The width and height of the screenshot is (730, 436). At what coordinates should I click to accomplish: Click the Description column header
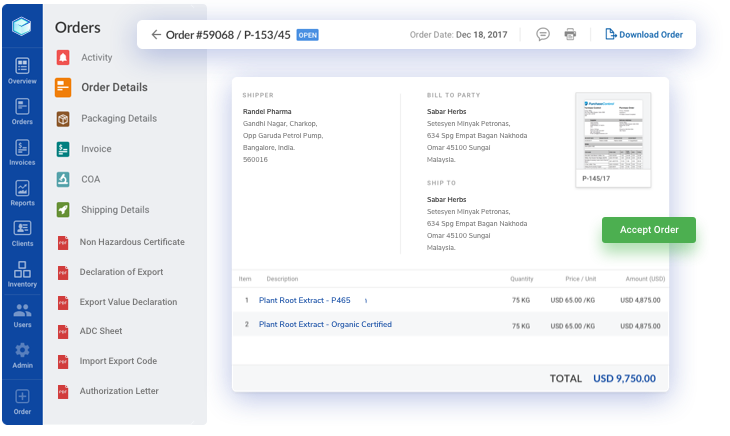click(282, 279)
